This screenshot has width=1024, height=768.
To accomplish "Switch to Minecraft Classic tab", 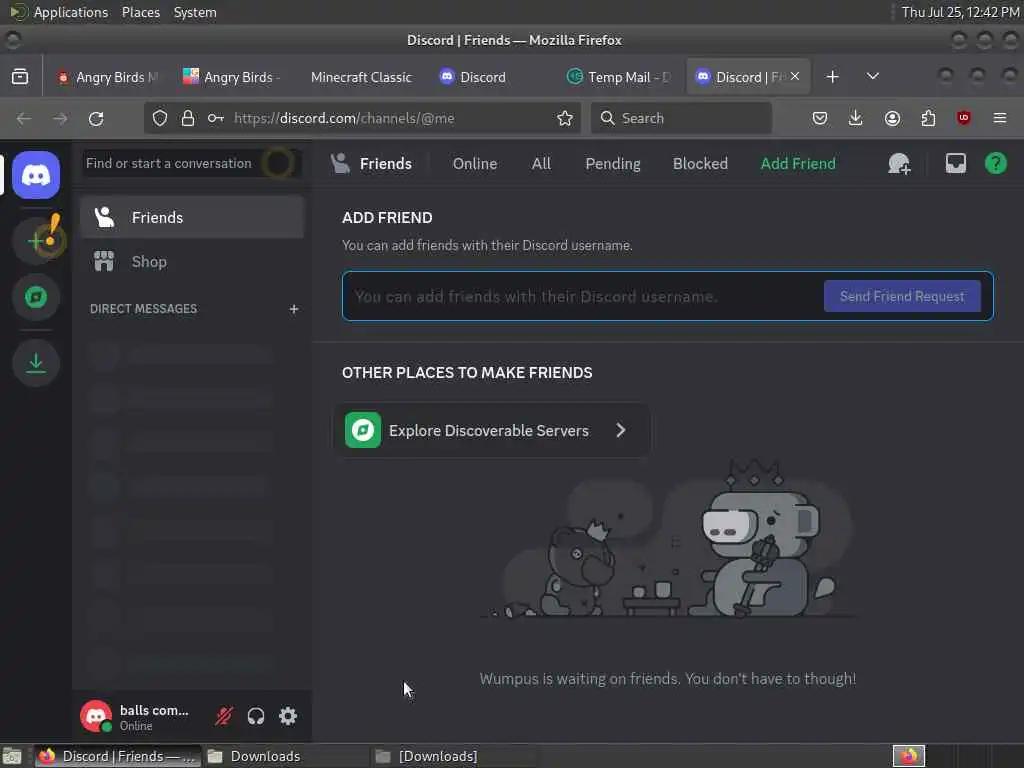I will (361, 77).
